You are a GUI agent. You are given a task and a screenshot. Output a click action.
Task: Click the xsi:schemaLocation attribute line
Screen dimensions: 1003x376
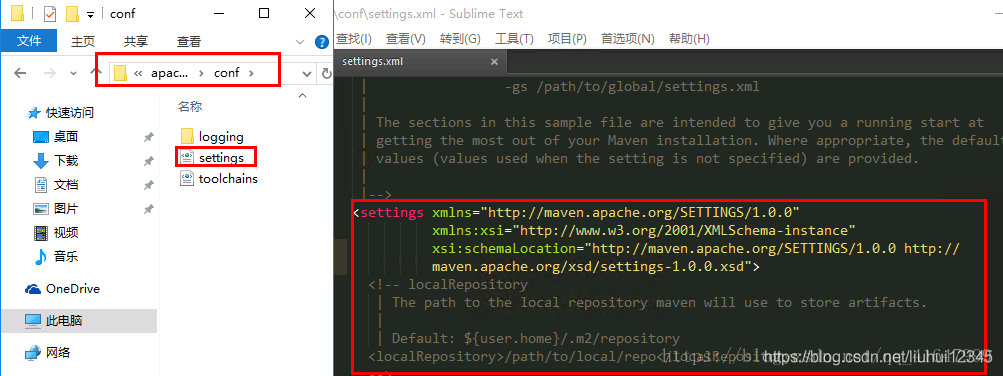(x=696, y=249)
